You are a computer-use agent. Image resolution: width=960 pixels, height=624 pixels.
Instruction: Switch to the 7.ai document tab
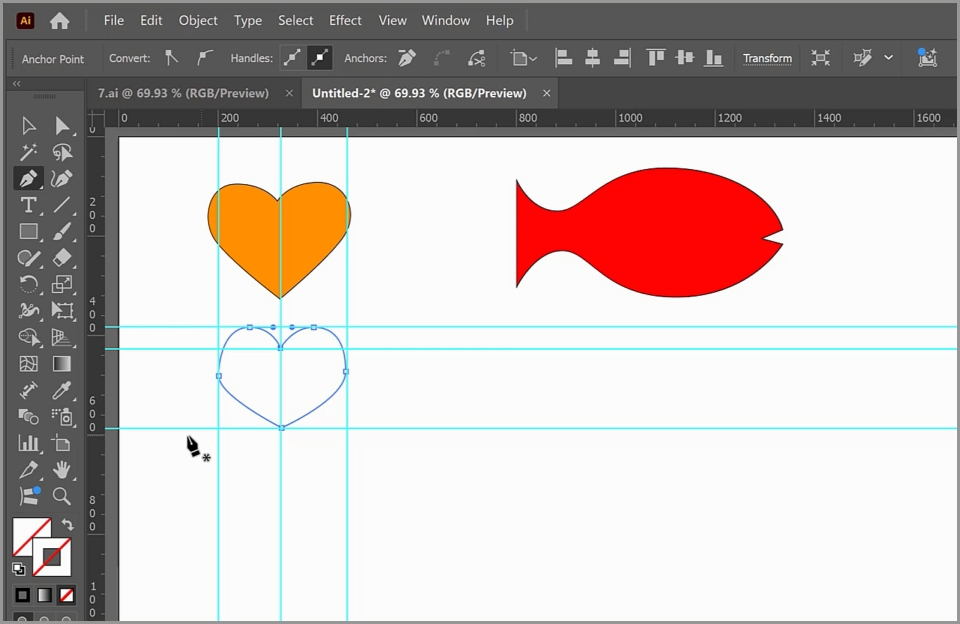(183, 93)
